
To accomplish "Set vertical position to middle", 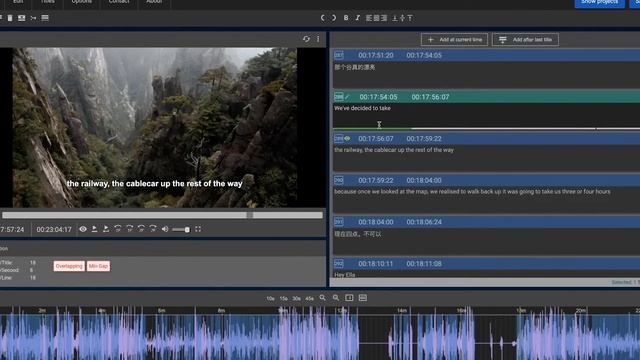I will click(402, 18).
